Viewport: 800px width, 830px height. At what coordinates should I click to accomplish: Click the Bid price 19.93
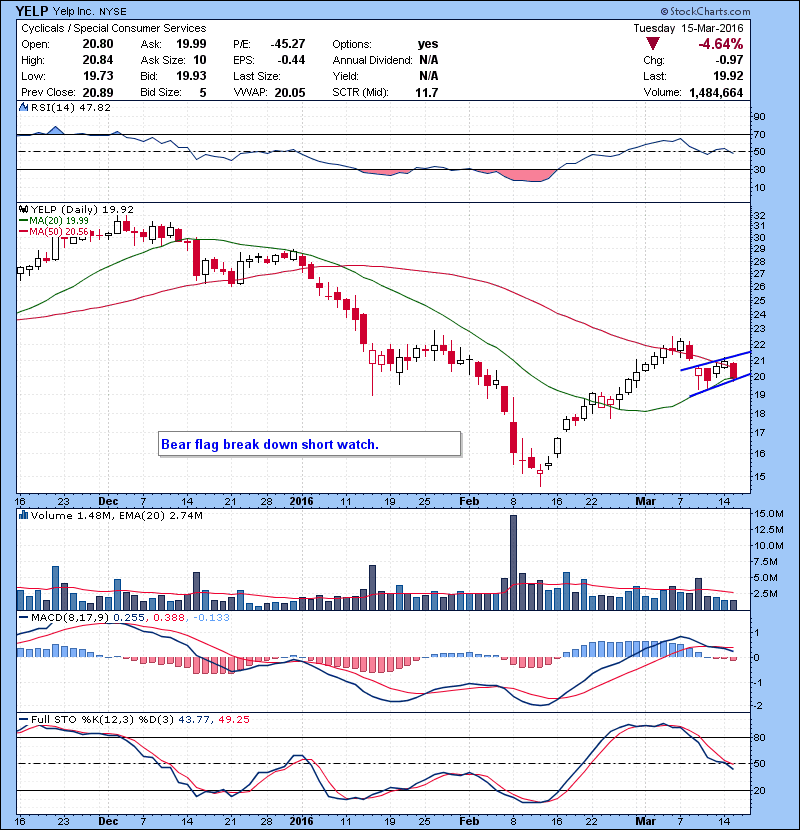191,76
